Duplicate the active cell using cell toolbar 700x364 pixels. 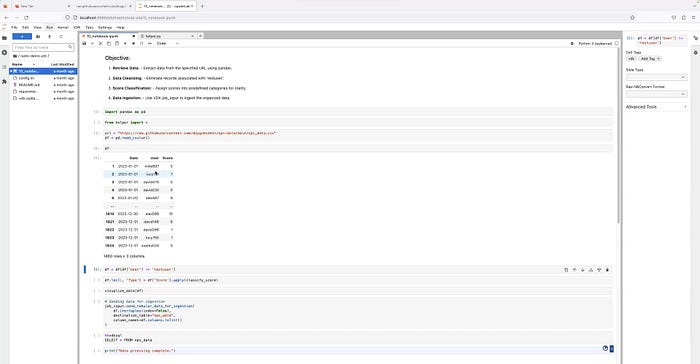point(566,270)
